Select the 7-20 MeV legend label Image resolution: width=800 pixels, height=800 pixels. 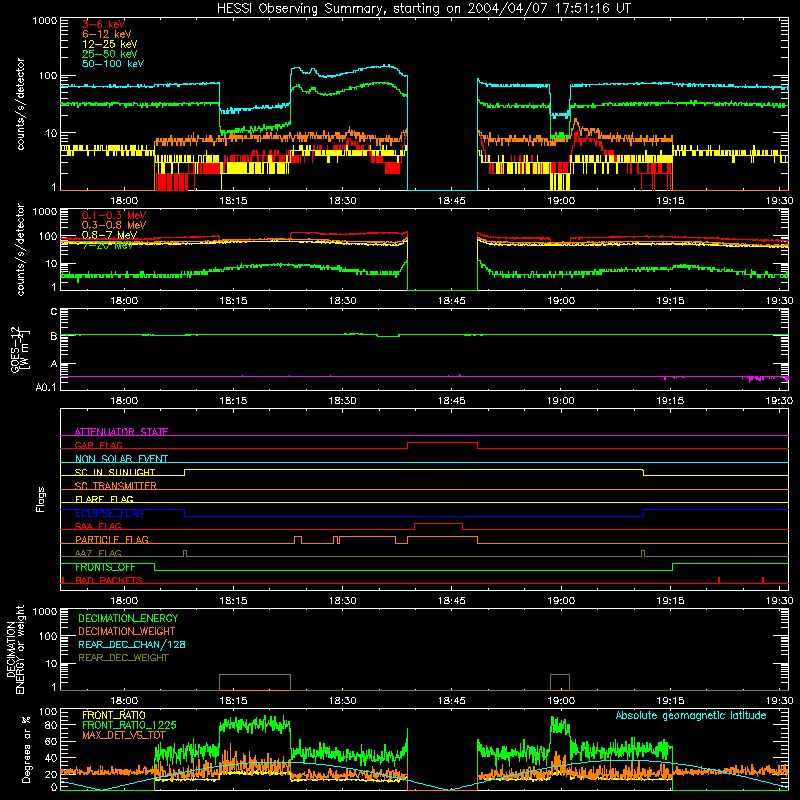[107, 245]
